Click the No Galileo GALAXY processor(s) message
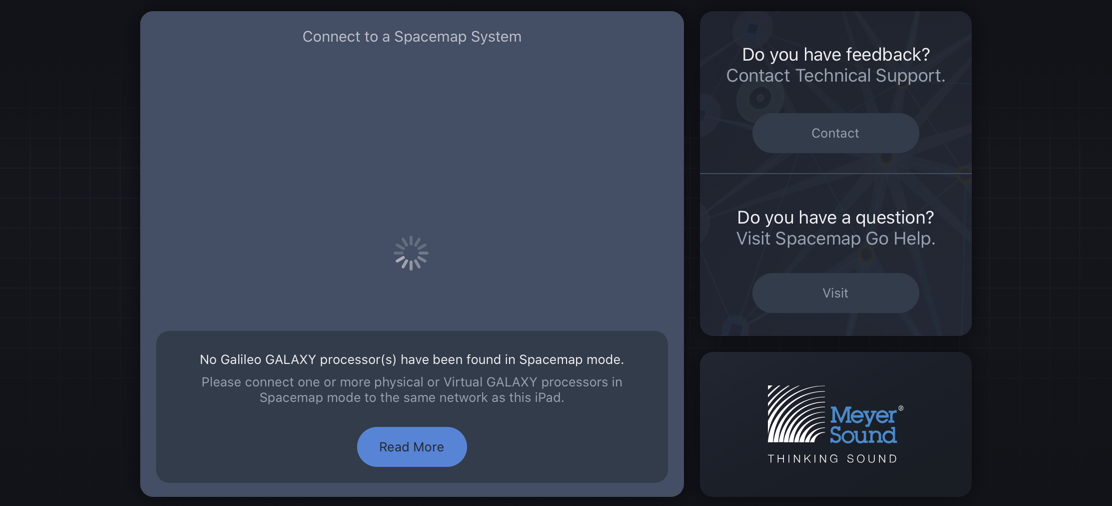Viewport: 1112px width, 506px height. pyautogui.click(x=412, y=360)
